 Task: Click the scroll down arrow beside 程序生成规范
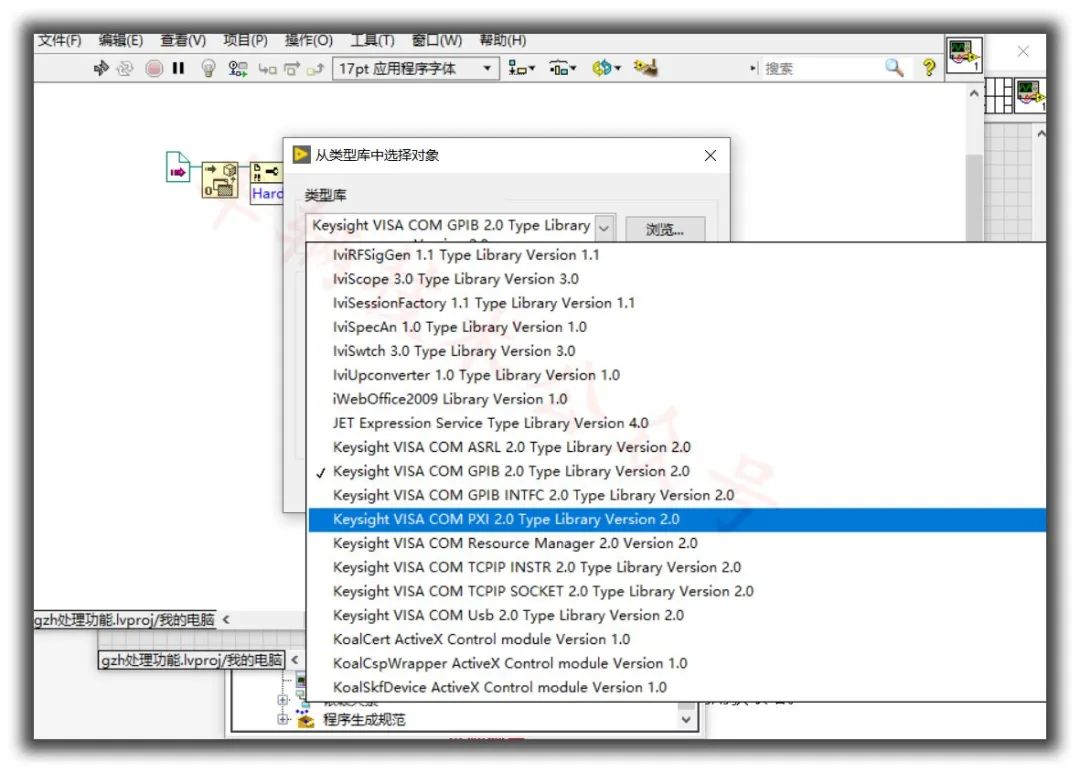pyautogui.click(x=686, y=719)
